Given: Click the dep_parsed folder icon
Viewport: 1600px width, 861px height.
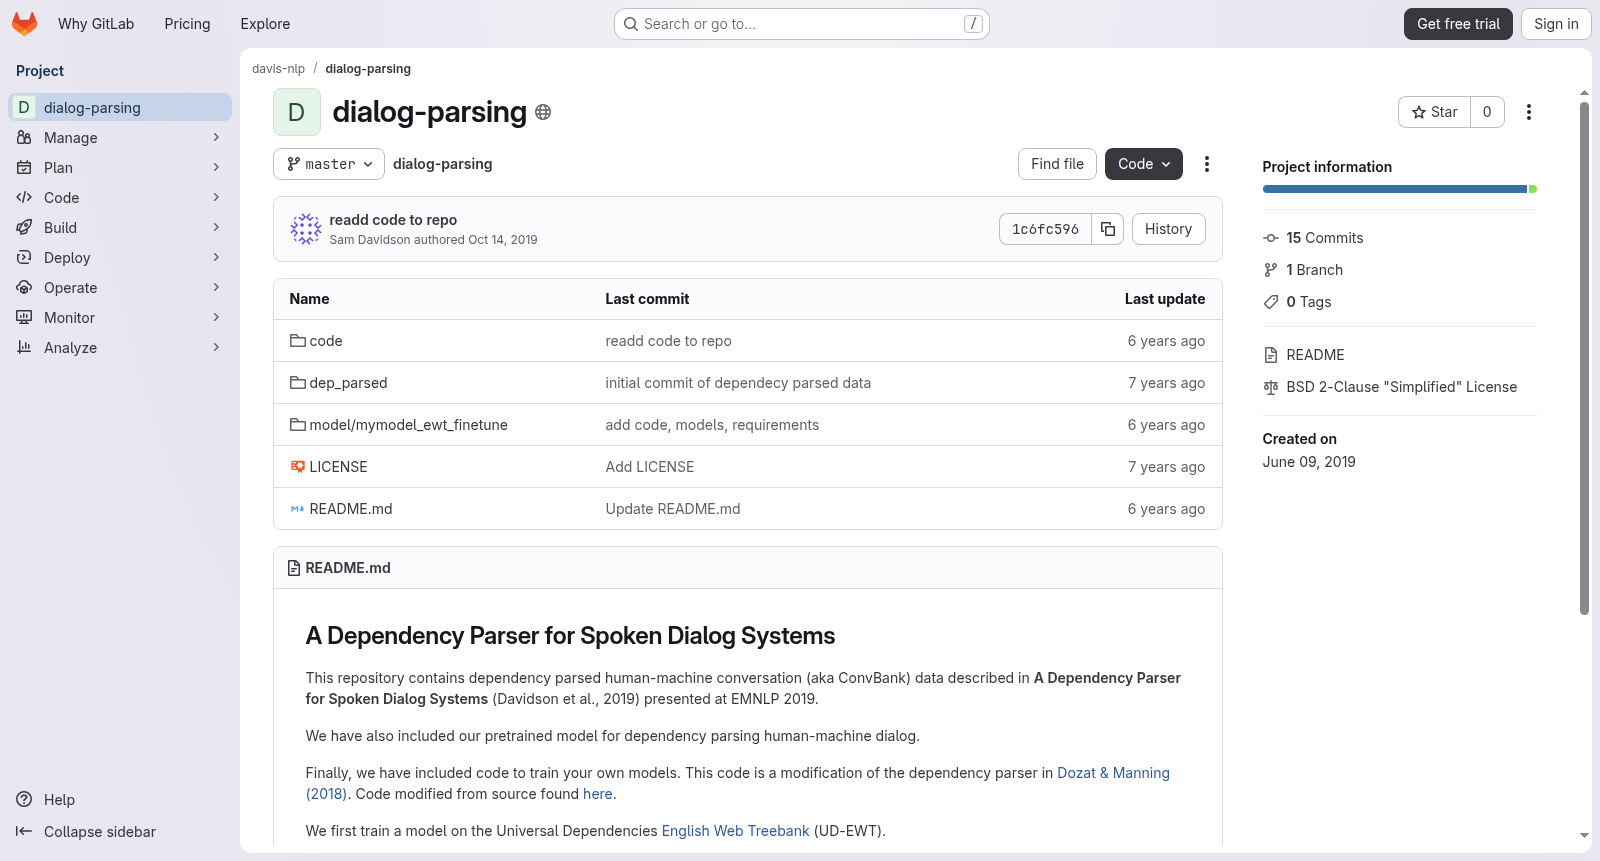Looking at the screenshot, I should click(298, 383).
